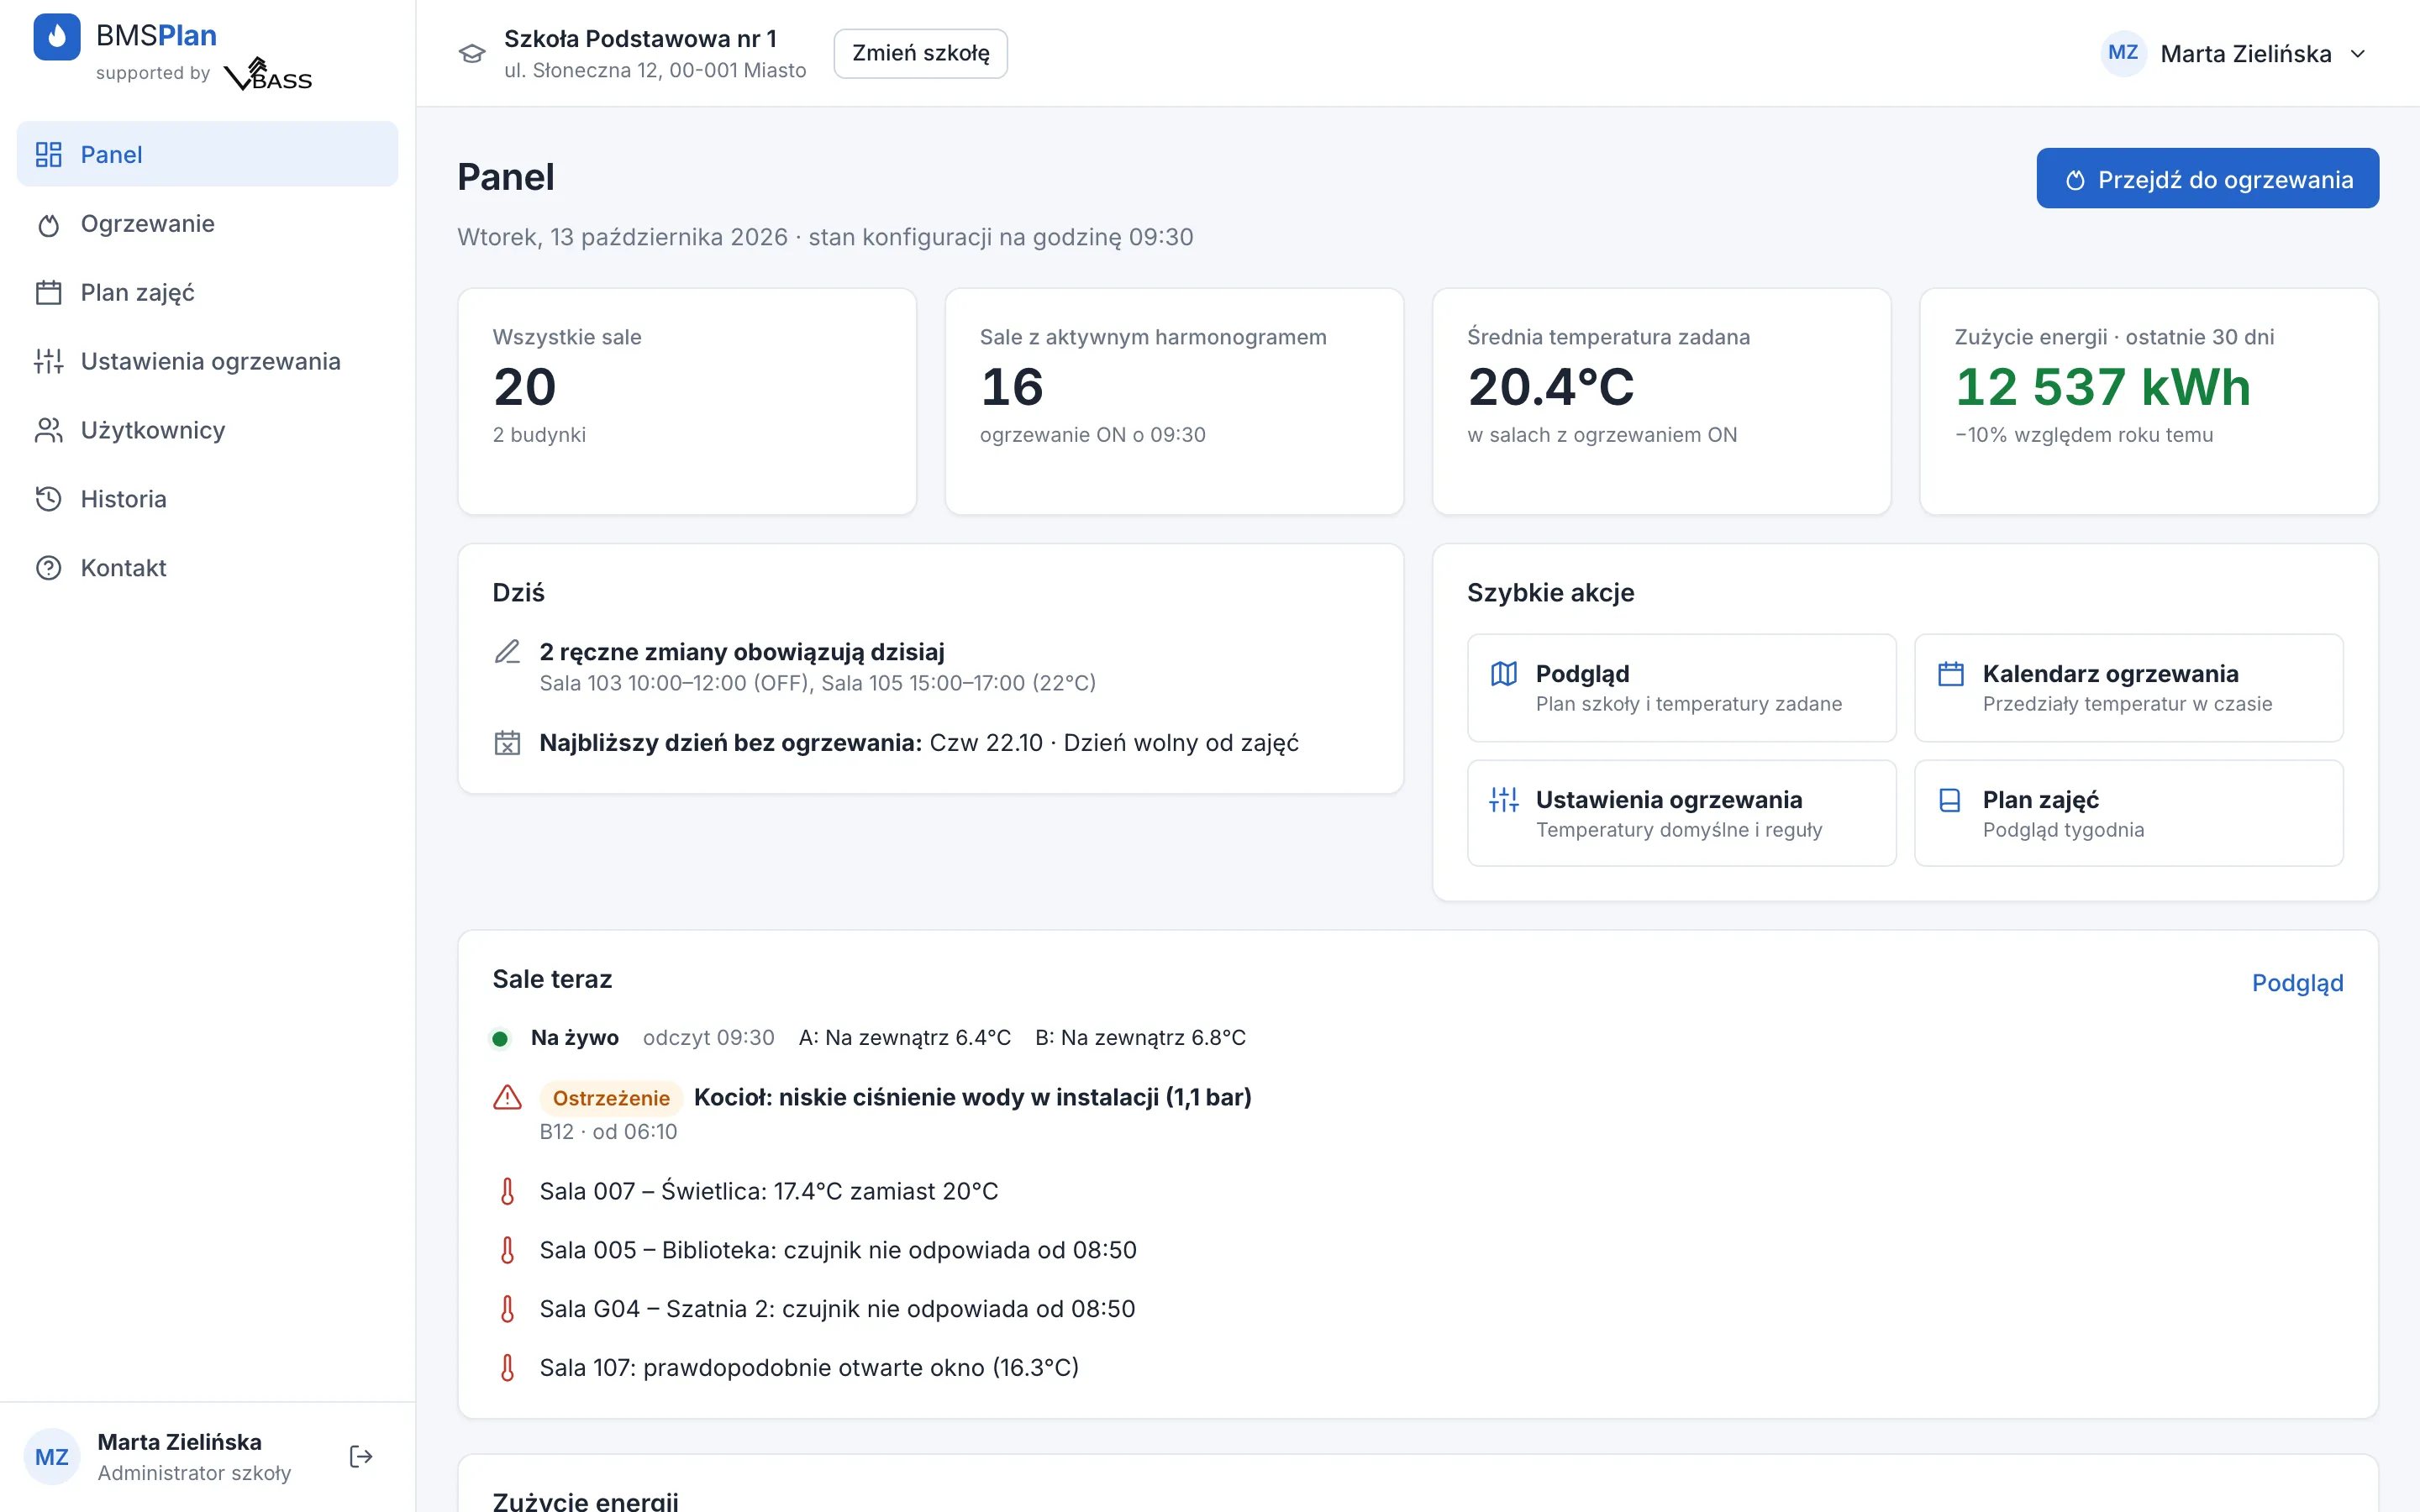The width and height of the screenshot is (2420, 1512).
Task: Open Historia from the sidebar
Action: [208, 499]
